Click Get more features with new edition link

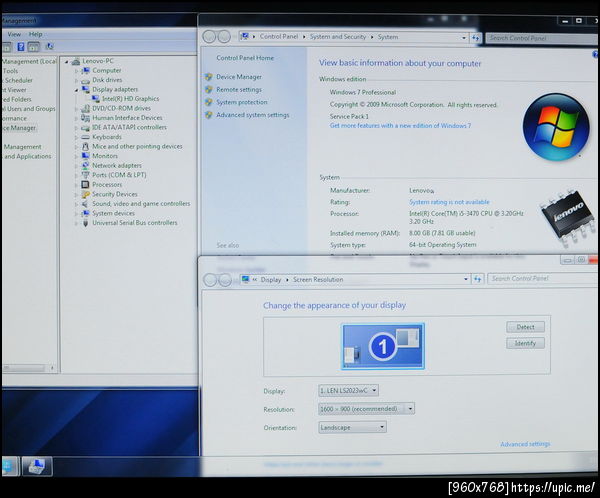coord(400,126)
